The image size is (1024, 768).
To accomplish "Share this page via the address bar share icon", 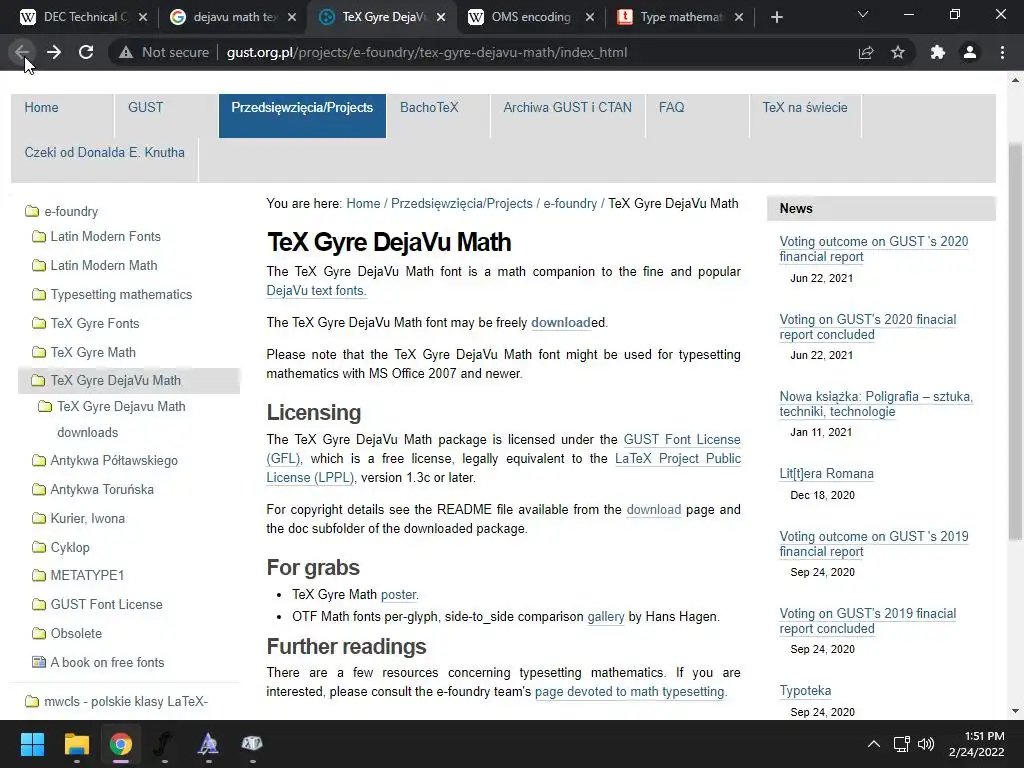I will pyautogui.click(x=866, y=52).
